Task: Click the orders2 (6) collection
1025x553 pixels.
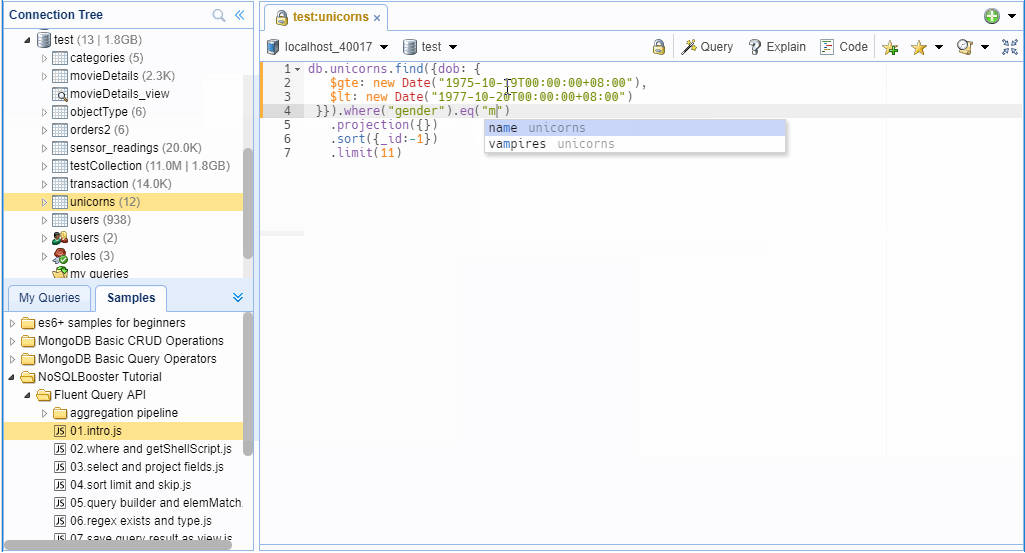Action: (99, 130)
